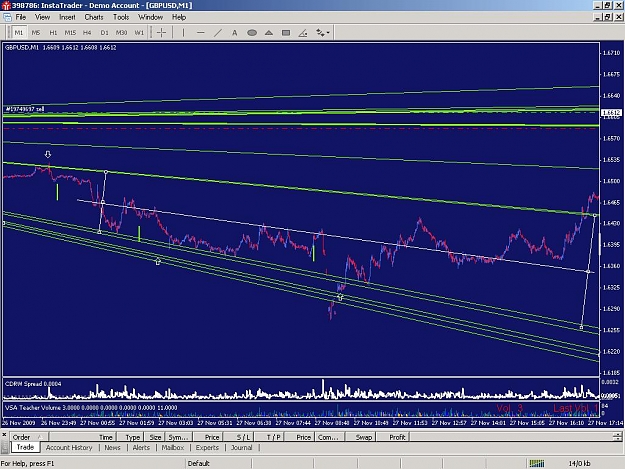Viewport: 625px width, 469px height.
Task: Select the vertical line drawing tool
Action: [x=183, y=33]
